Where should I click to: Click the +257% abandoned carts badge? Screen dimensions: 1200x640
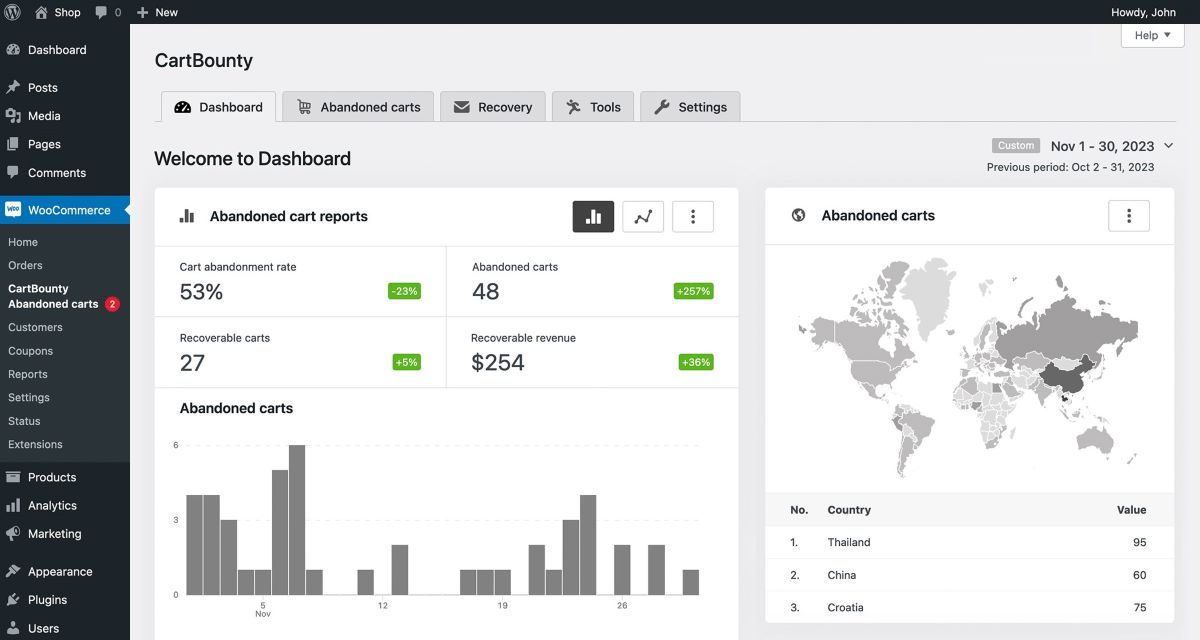[x=694, y=291]
